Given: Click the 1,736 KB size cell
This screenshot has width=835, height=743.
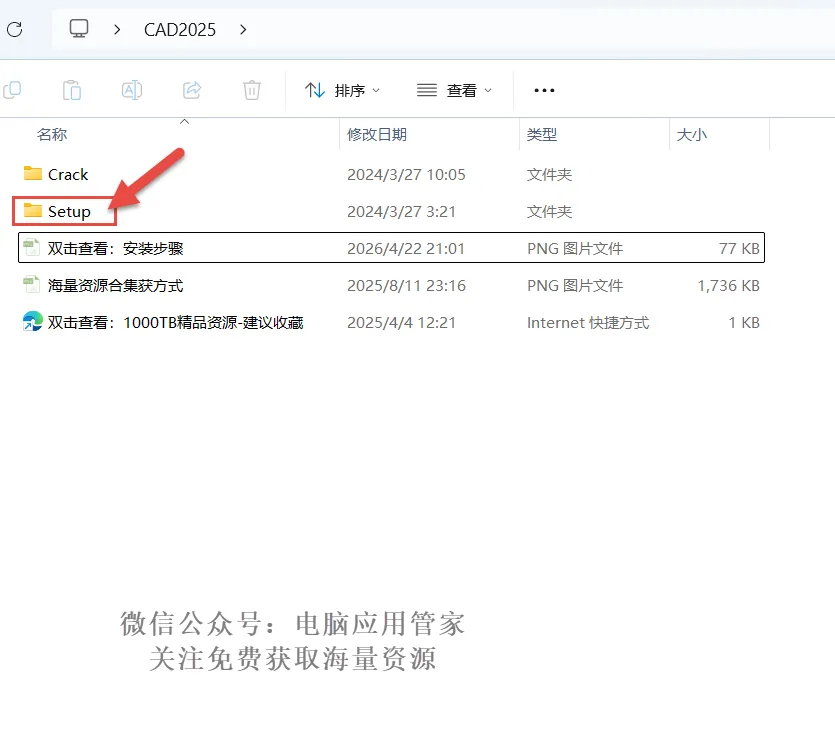Looking at the screenshot, I should pyautogui.click(x=728, y=286).
